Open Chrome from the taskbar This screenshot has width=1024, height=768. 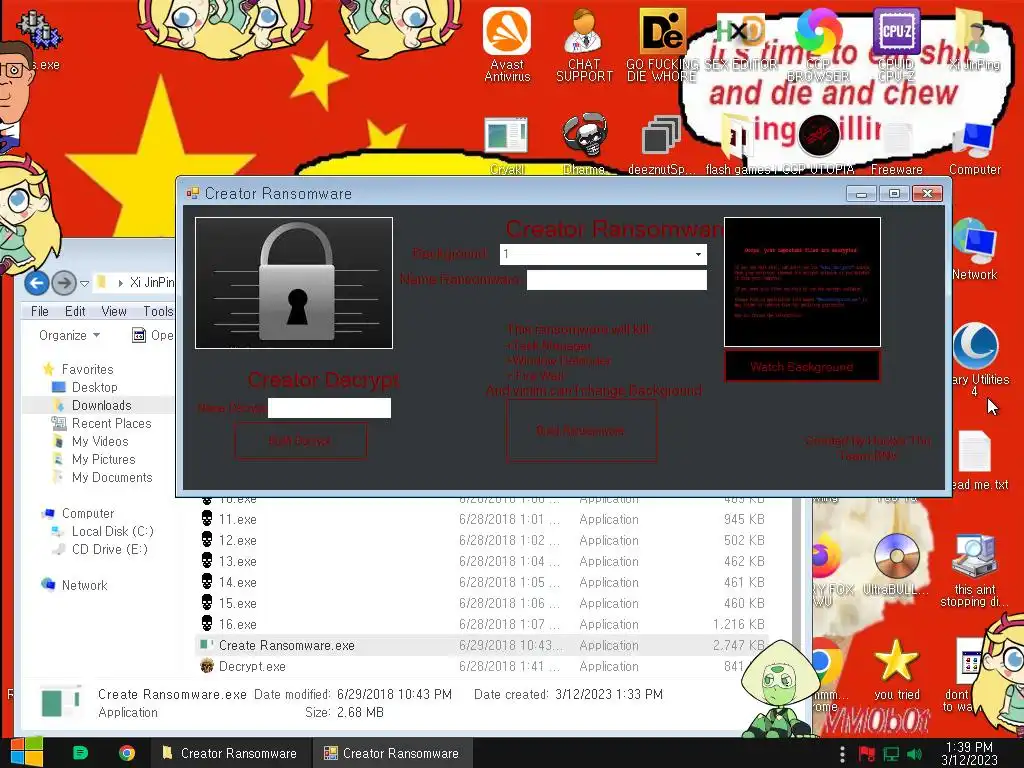[127, 753]
